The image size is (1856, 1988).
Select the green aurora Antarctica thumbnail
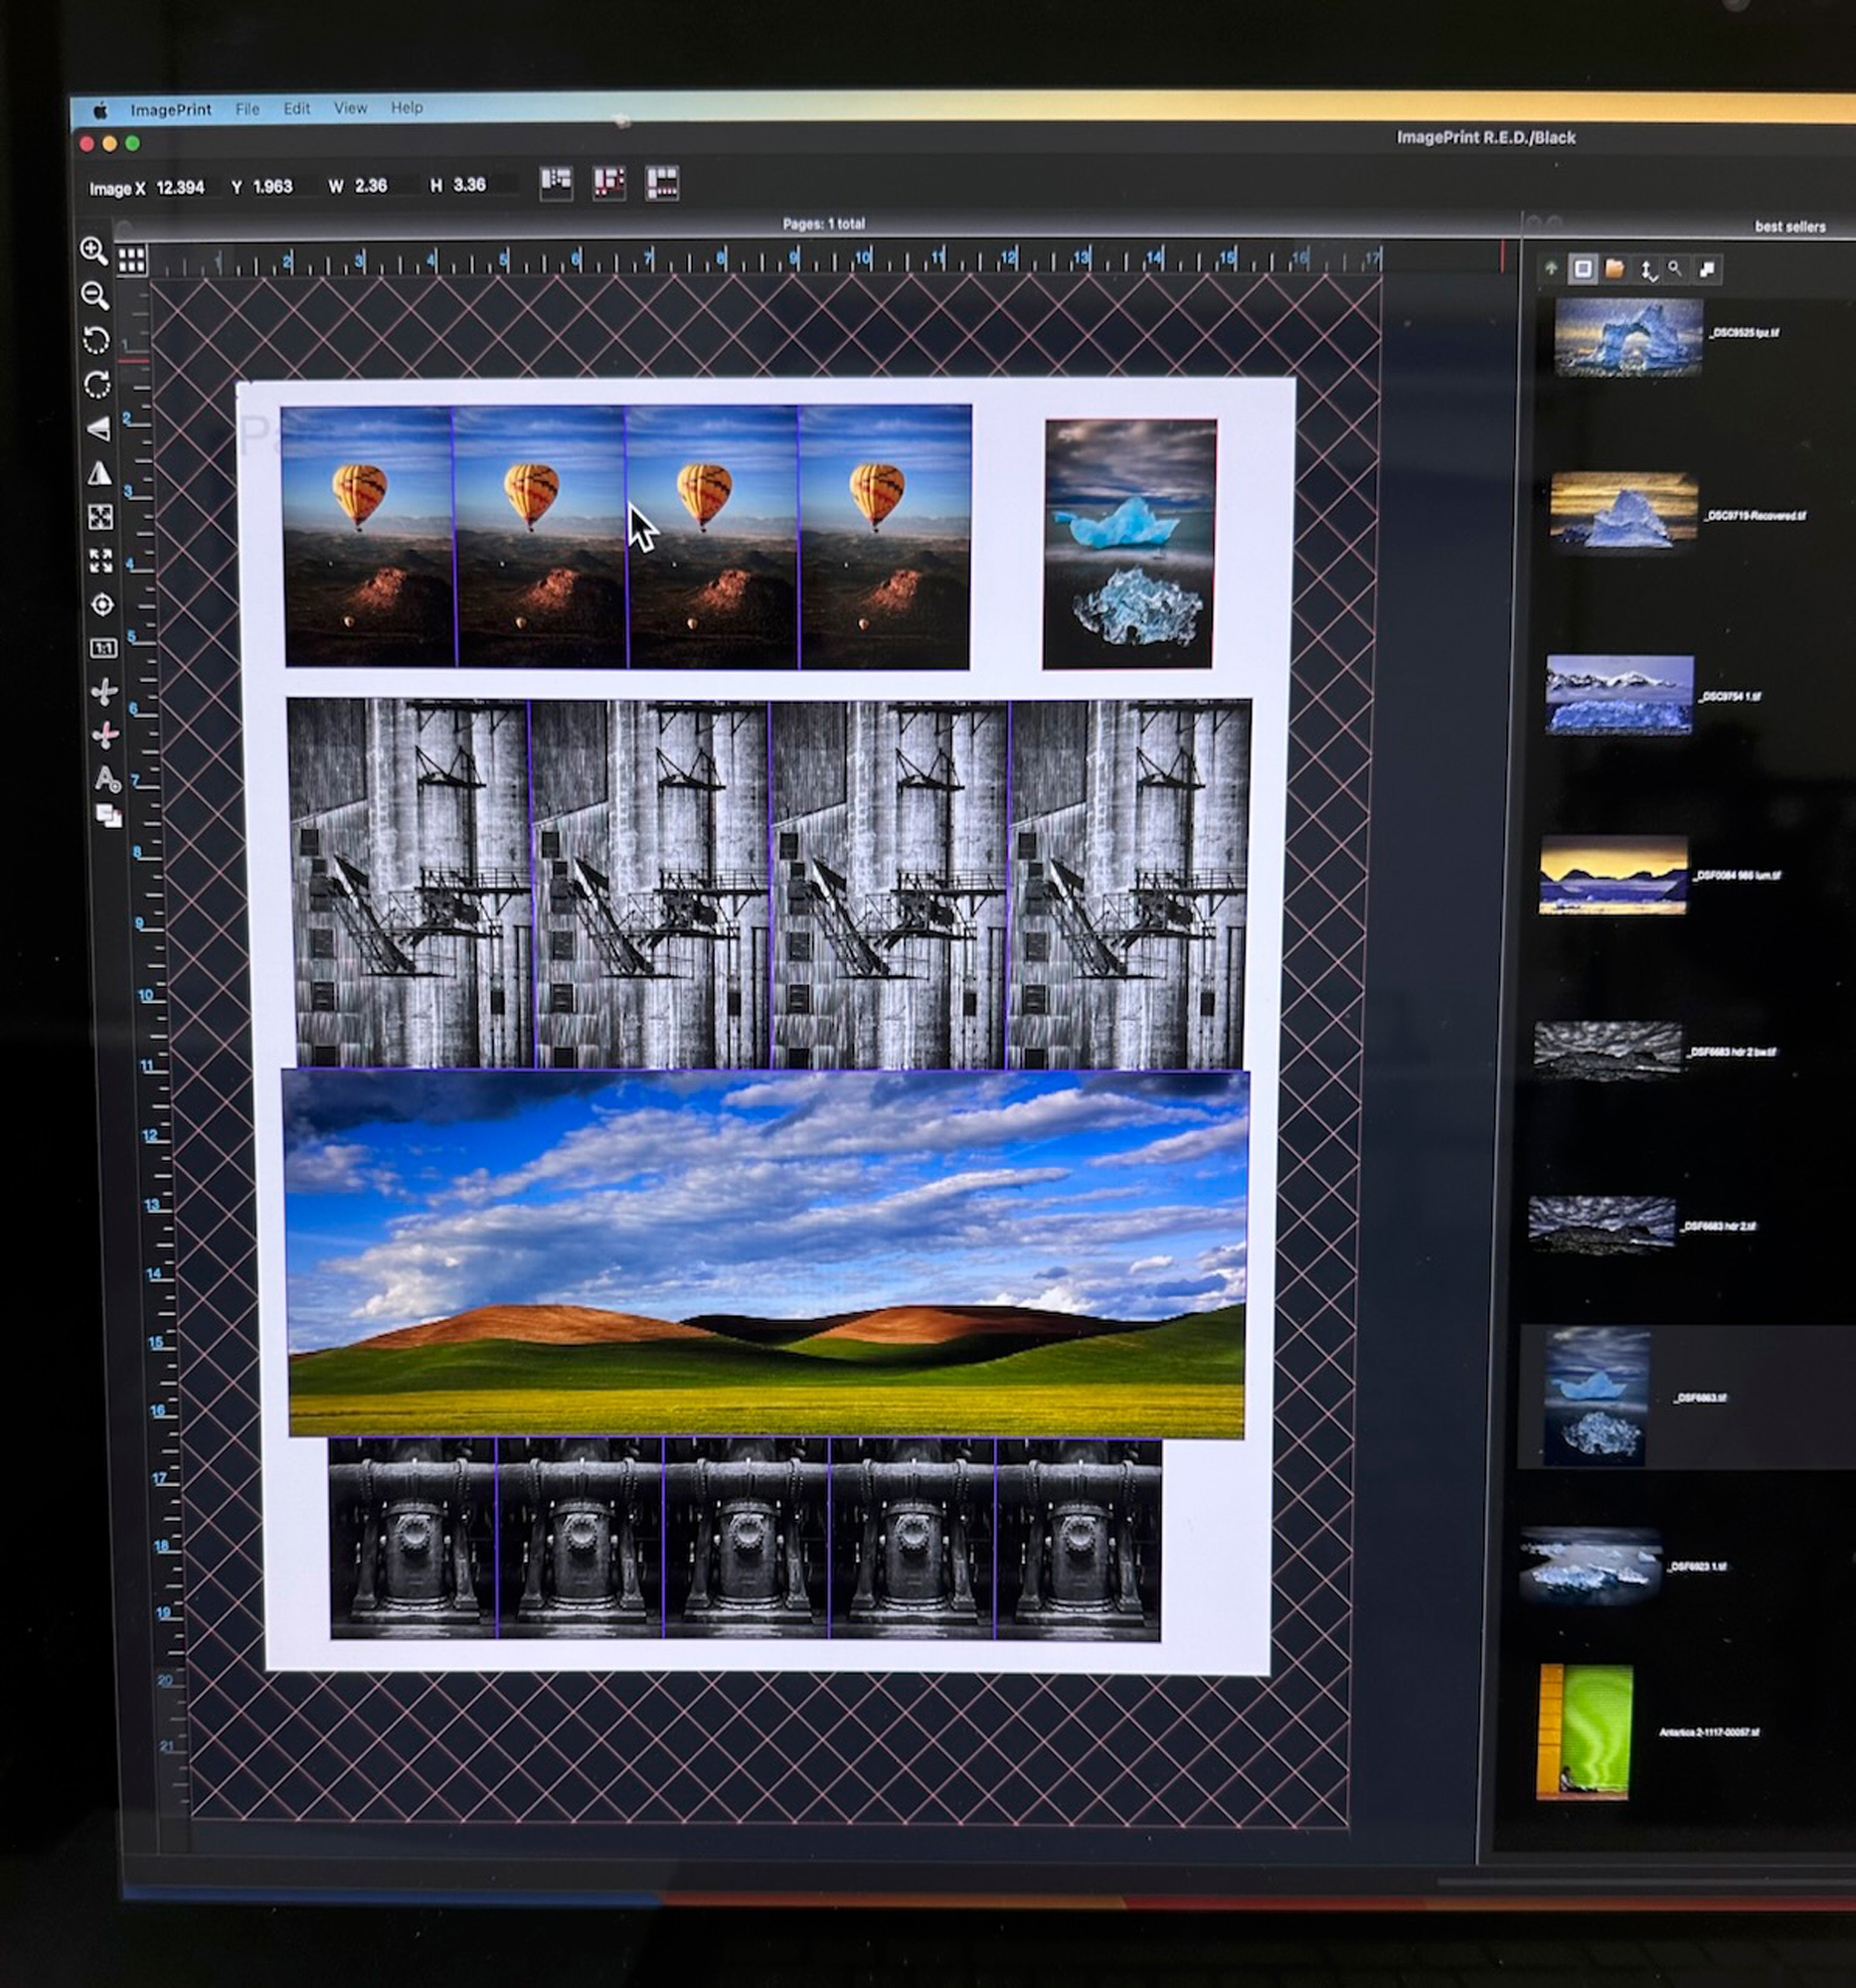pos(1585,1733)
